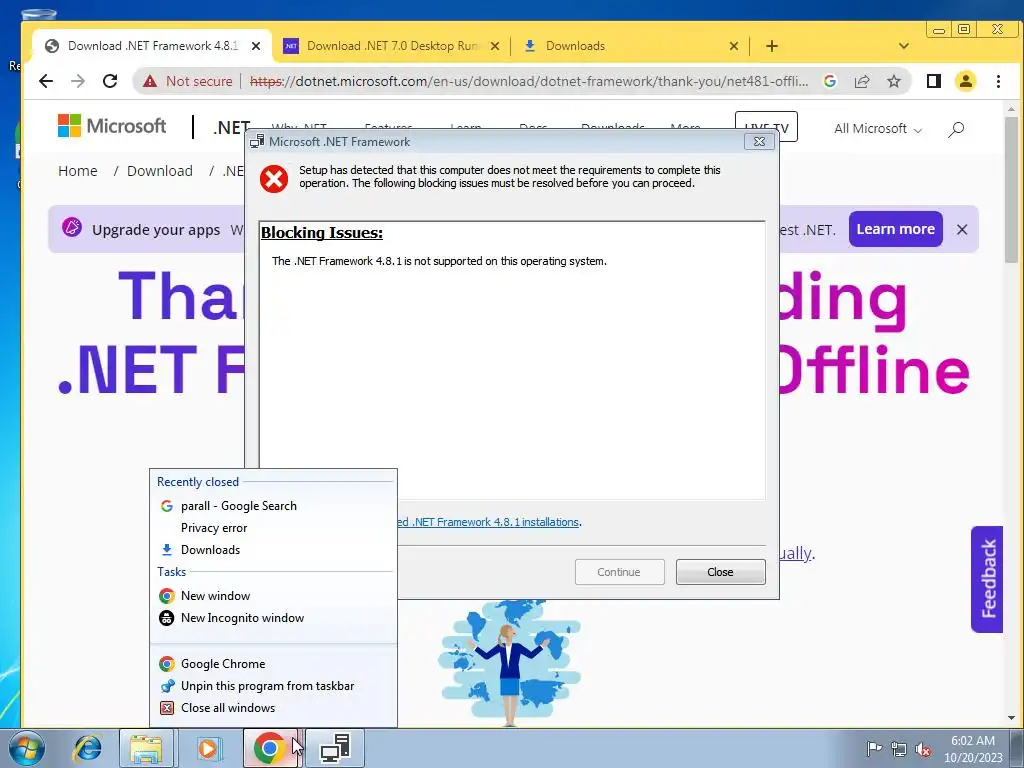Unpin this program from taskbar
The image size is (1024, 768).
273,686
